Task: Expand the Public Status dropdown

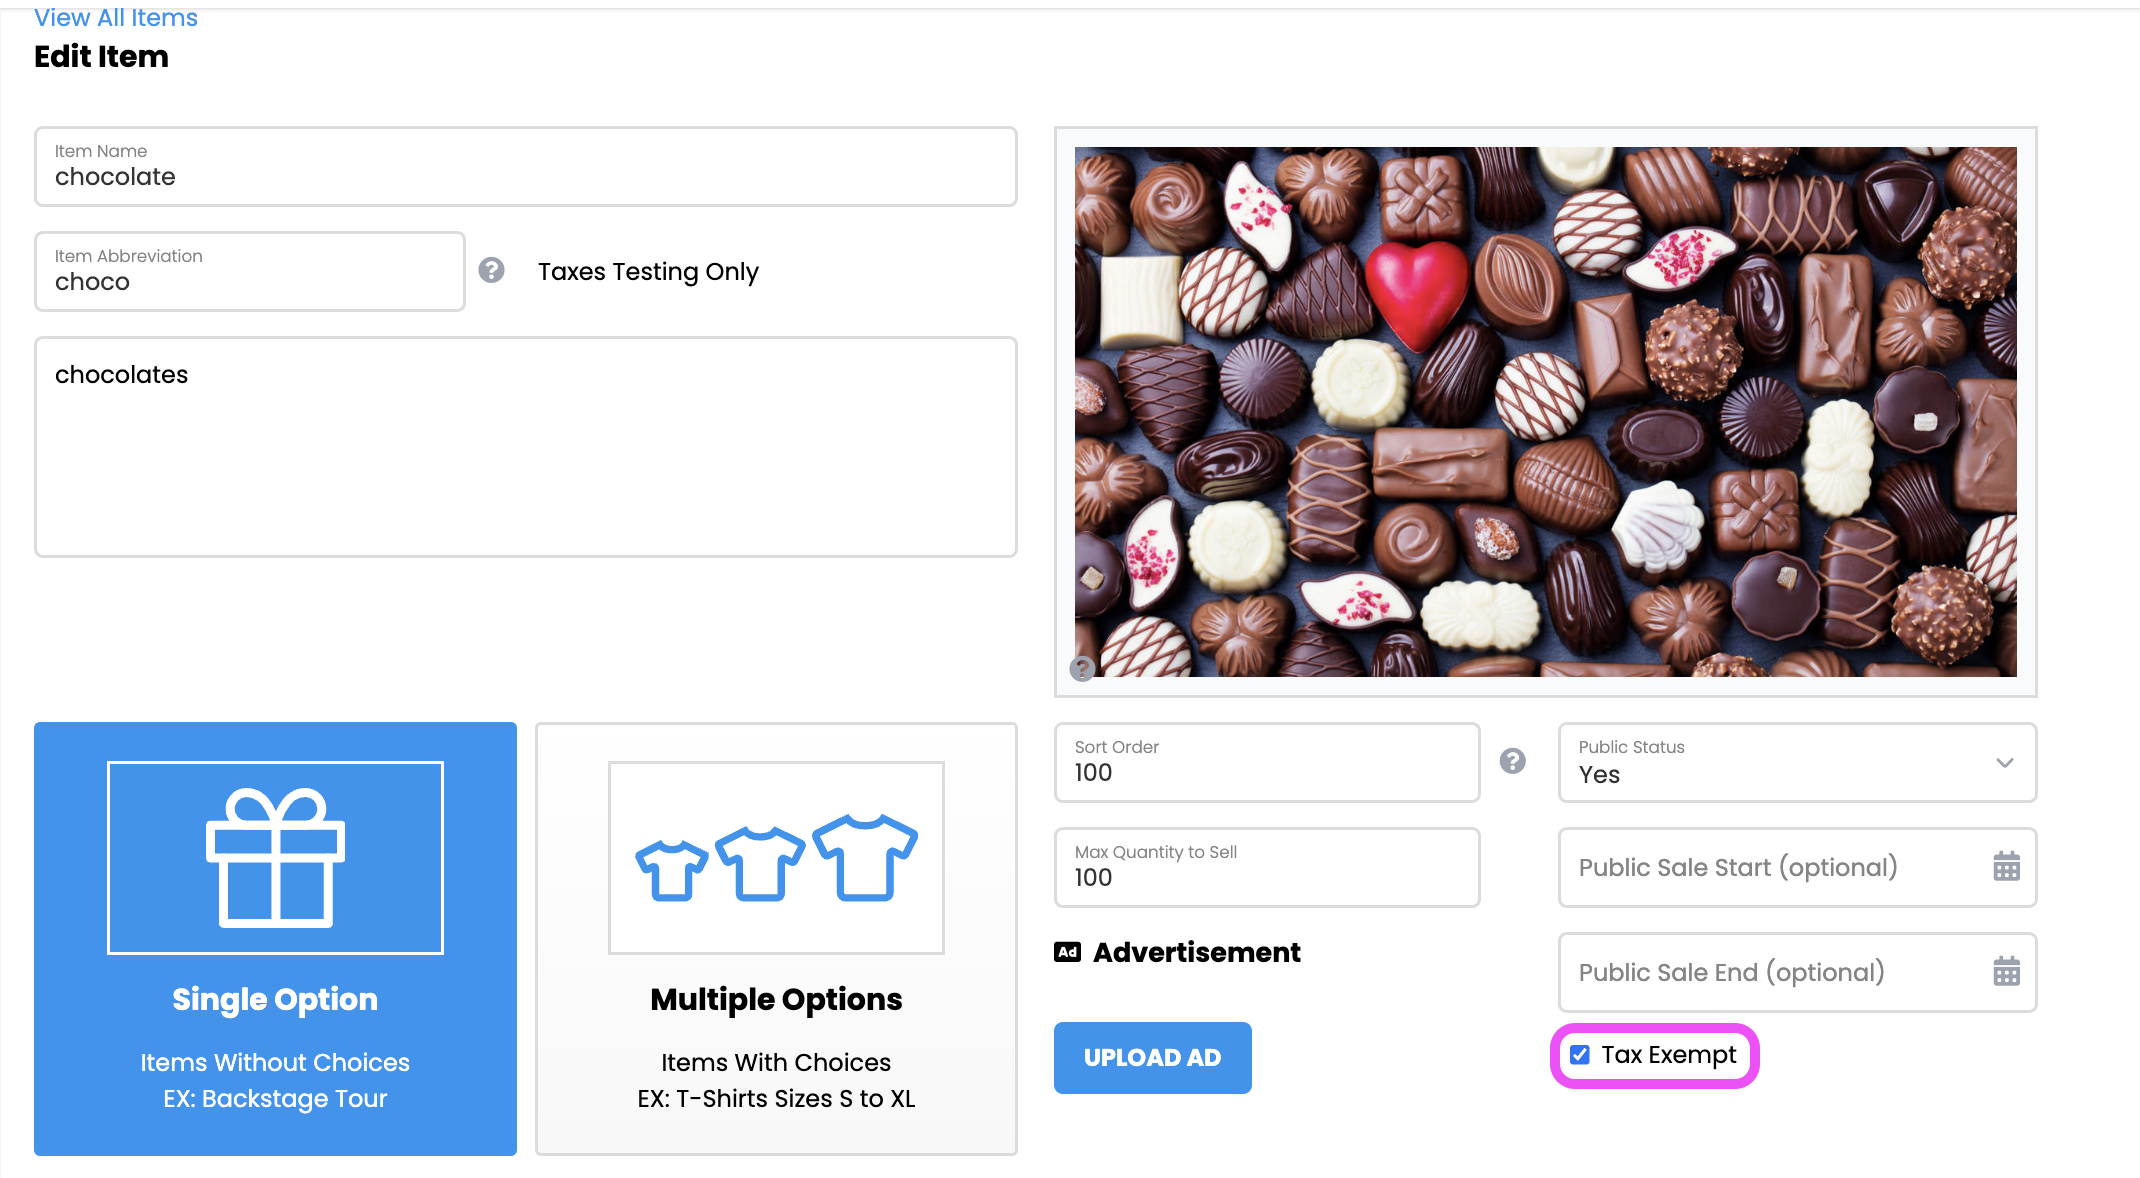Action: [1797, 762]
